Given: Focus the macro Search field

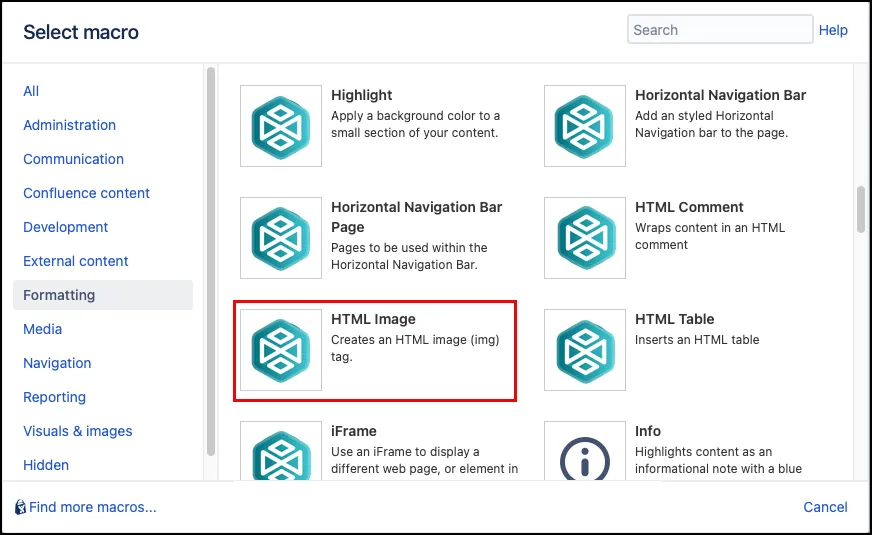Looking at the screenshot, I should point(720,29).
